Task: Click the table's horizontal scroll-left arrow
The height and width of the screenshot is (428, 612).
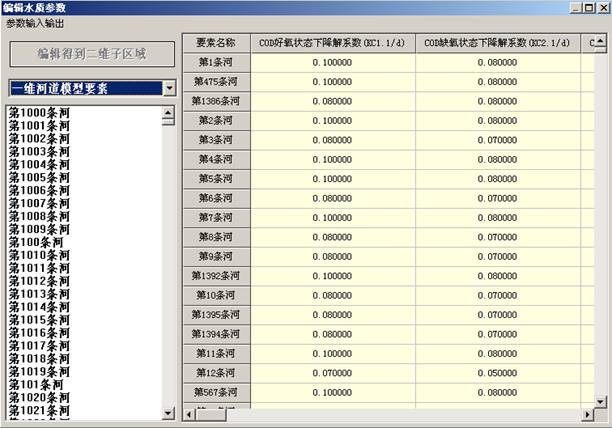Action: point(189,413)
